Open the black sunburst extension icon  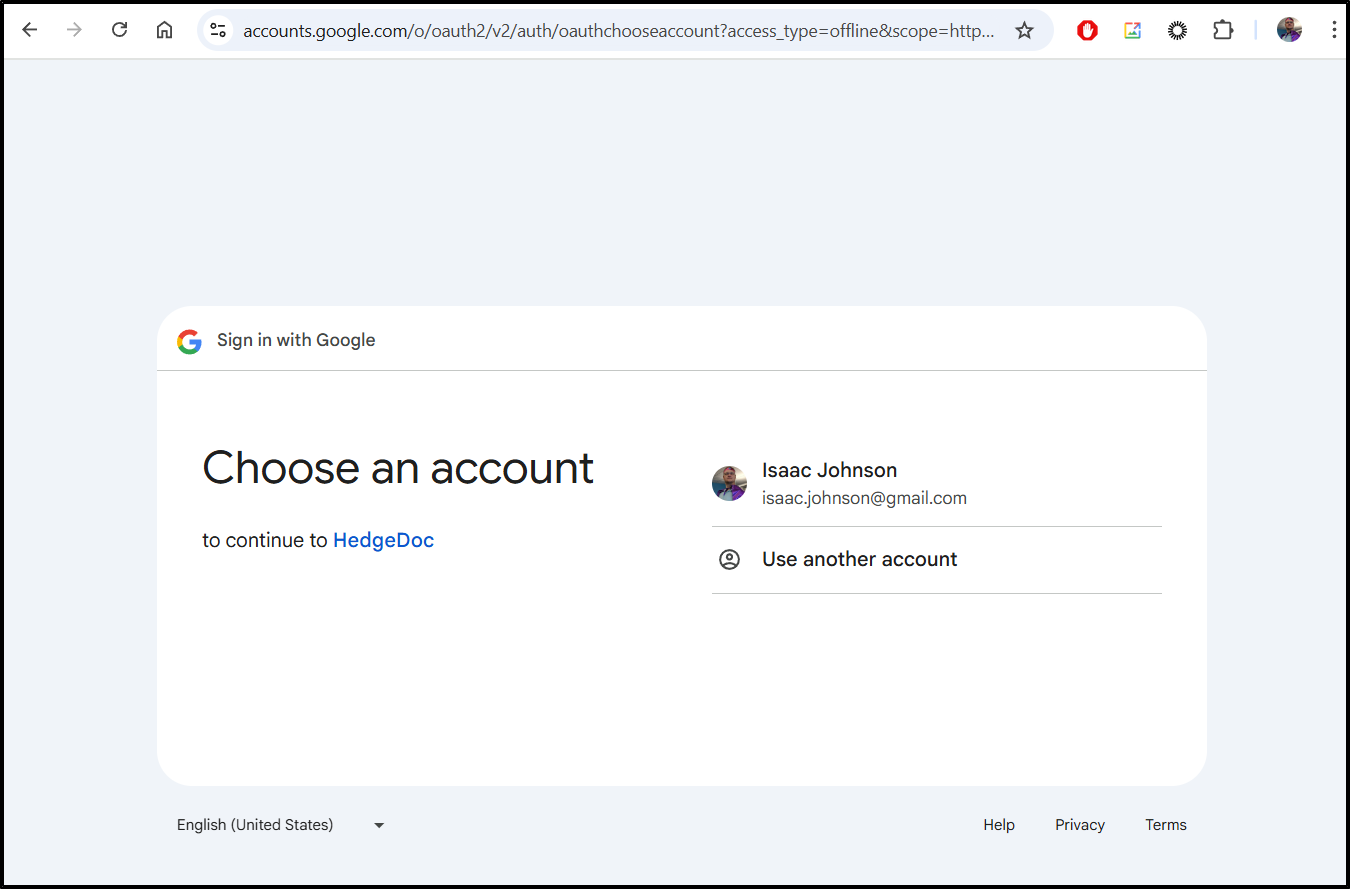(1177, 30)
